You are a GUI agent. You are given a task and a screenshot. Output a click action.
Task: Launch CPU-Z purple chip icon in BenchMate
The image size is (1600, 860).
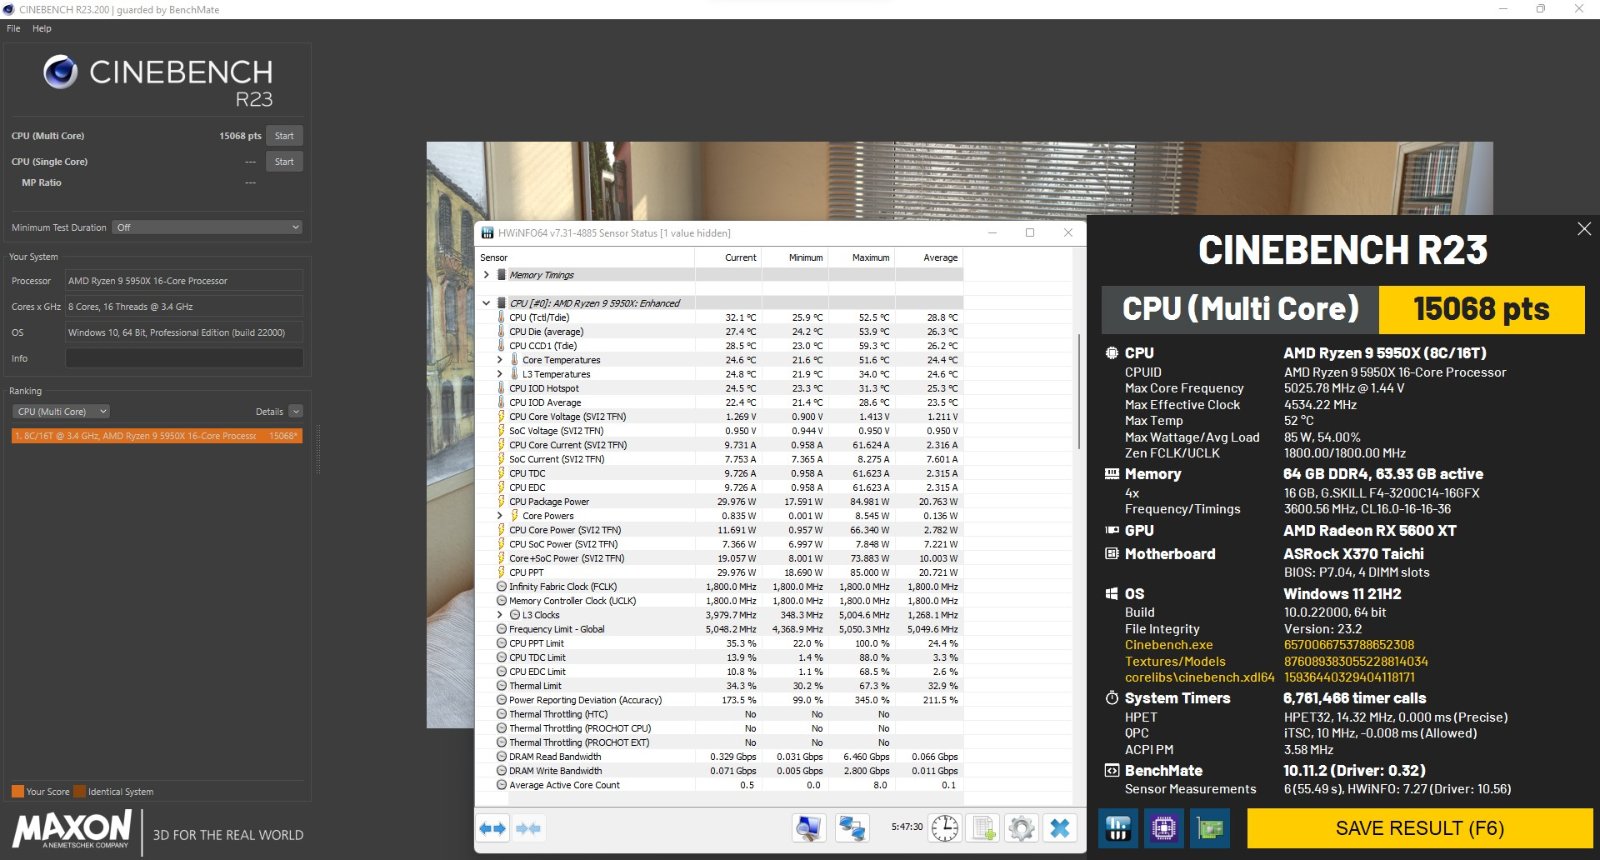1163,828
